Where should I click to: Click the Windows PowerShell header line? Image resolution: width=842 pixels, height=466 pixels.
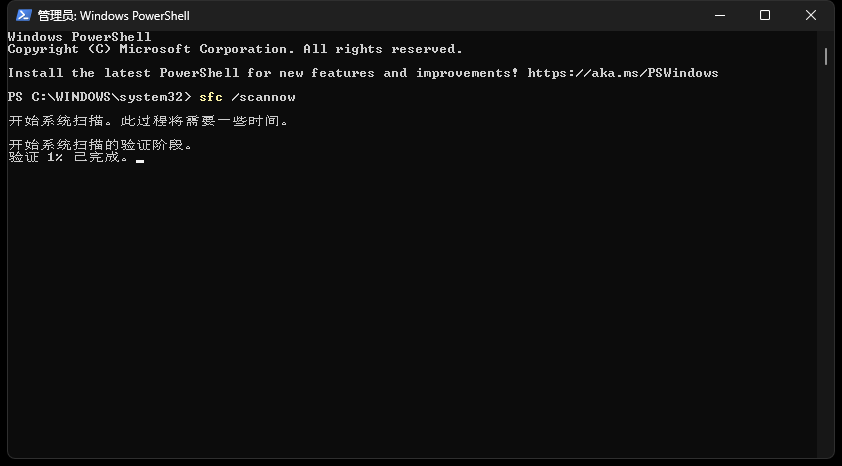click(x=79, y=37)
